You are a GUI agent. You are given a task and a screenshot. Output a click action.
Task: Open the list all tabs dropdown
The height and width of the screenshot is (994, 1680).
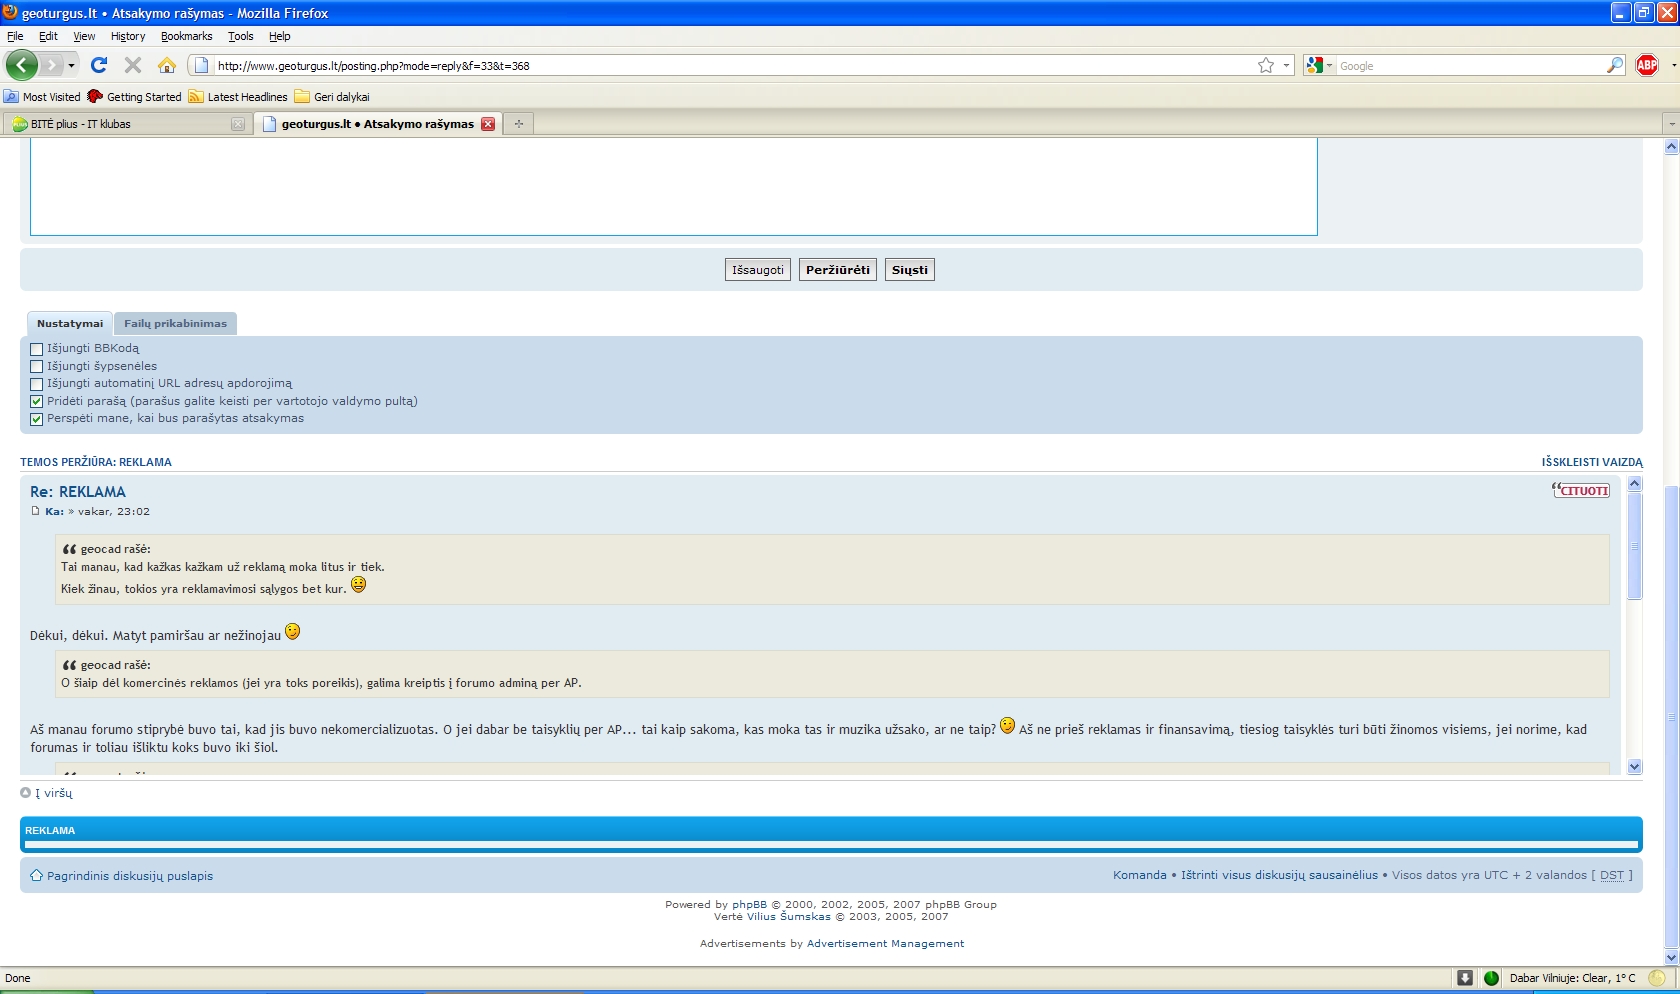tap(1671, 124)
